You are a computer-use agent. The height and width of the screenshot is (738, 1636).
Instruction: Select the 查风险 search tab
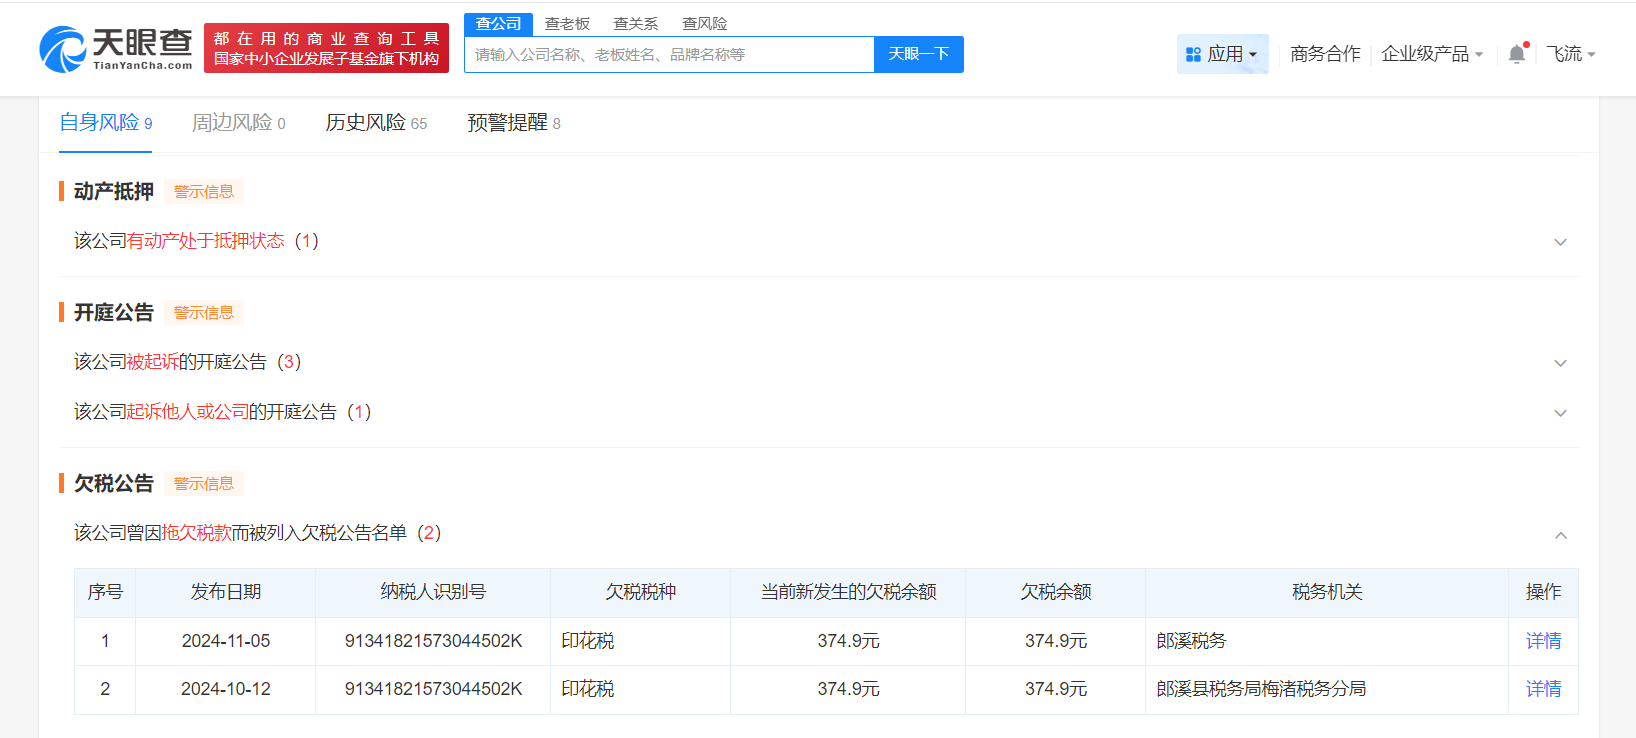pyautogui.click(x=704, y=24)
